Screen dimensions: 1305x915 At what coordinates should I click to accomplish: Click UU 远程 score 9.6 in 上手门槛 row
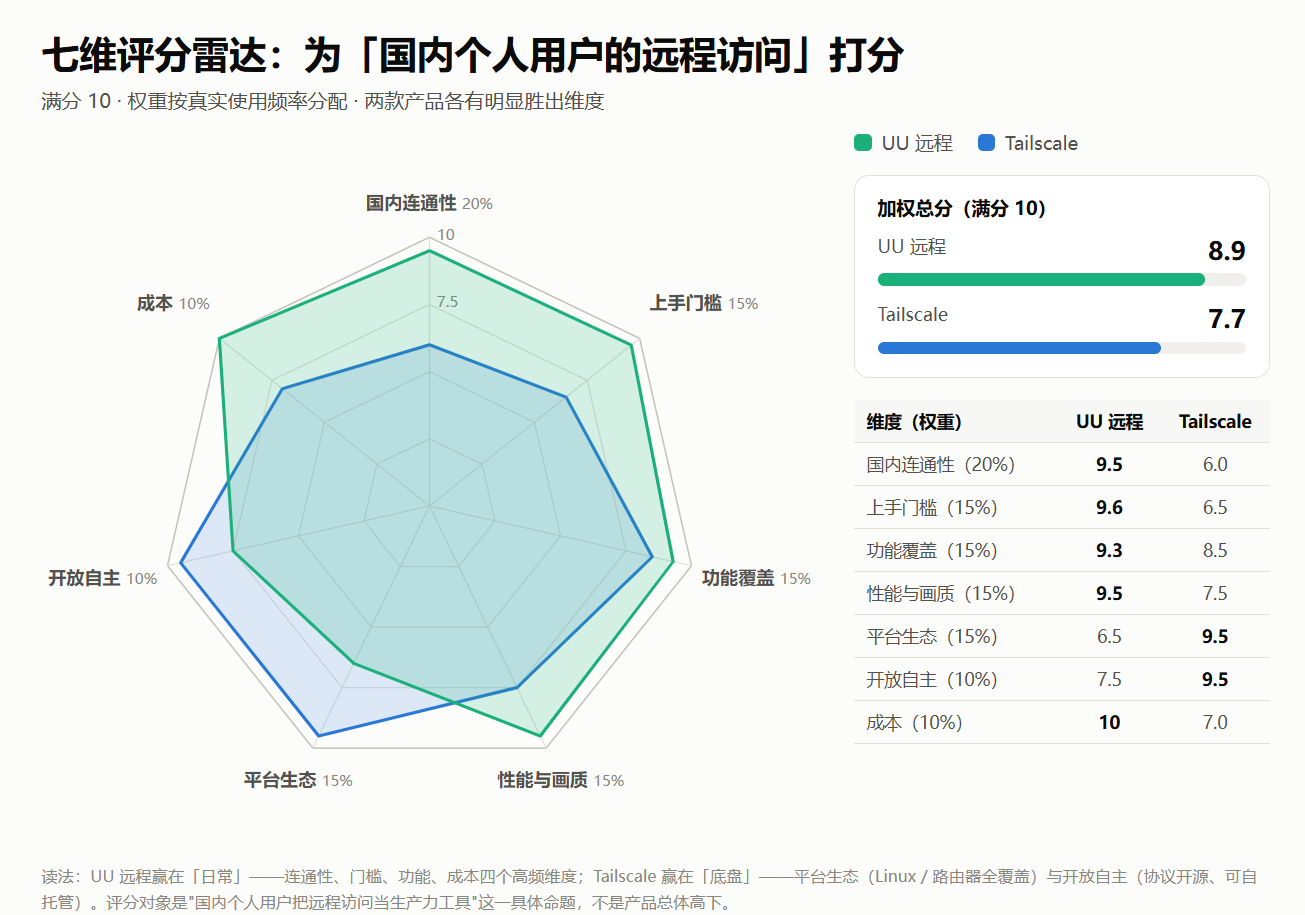tap(1109, 507)
